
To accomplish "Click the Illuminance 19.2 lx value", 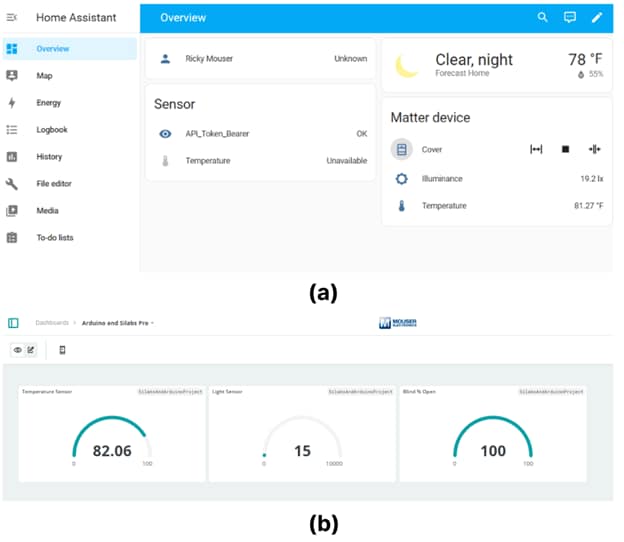I will click(x=592, y=179).
